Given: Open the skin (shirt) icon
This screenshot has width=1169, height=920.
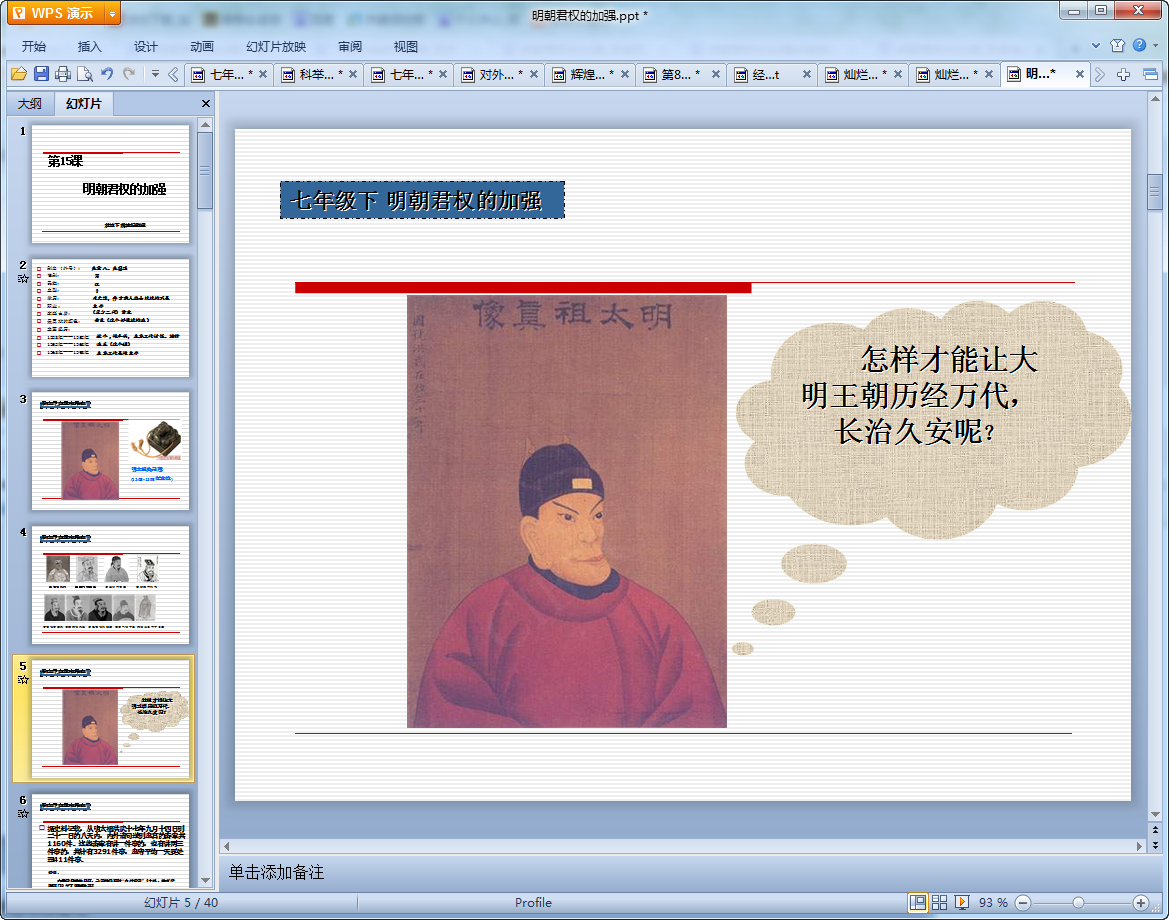Looking at the screenshot, I should click(1117, 45).
